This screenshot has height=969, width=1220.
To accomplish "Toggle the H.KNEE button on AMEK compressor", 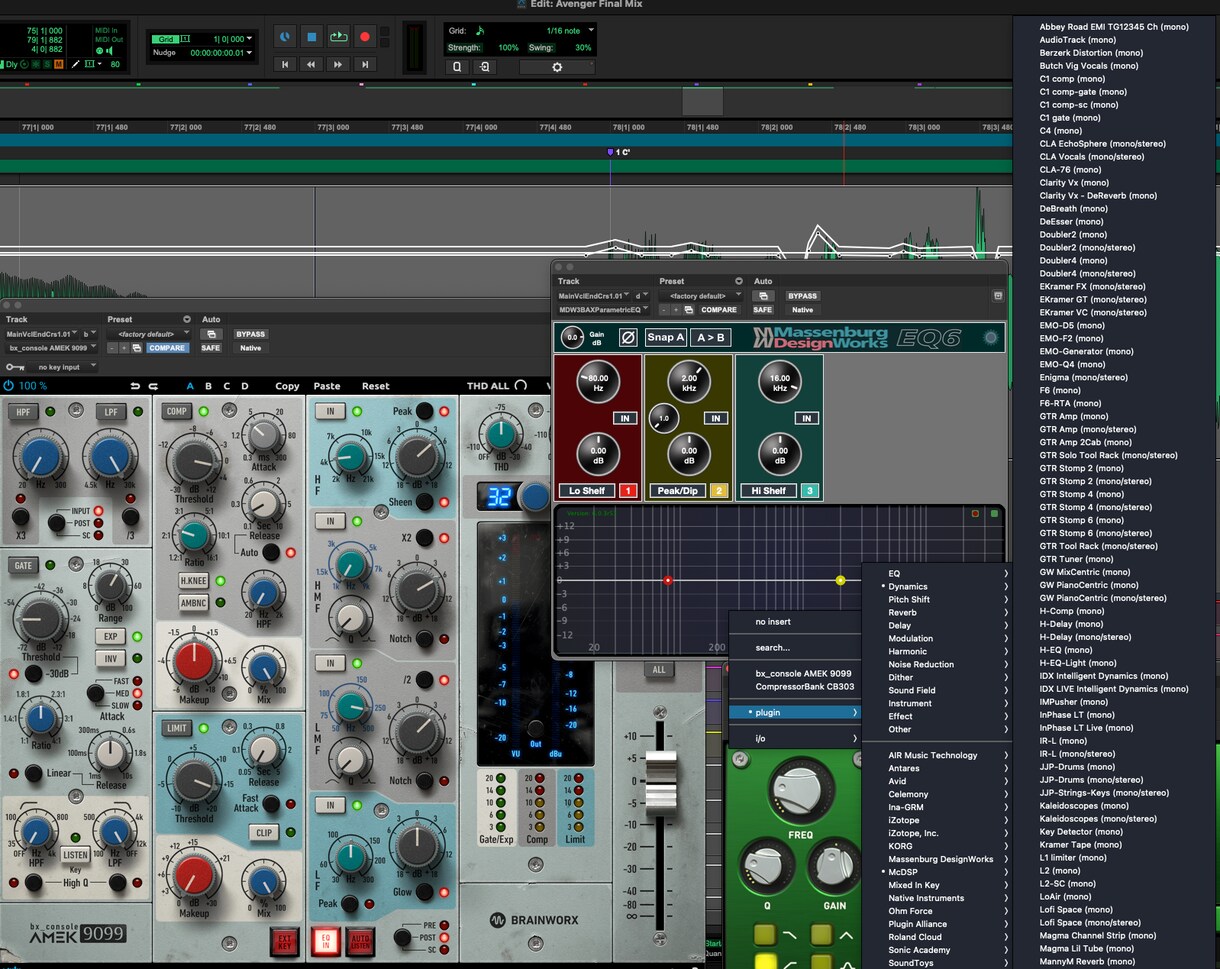I will tap(193, 580).
